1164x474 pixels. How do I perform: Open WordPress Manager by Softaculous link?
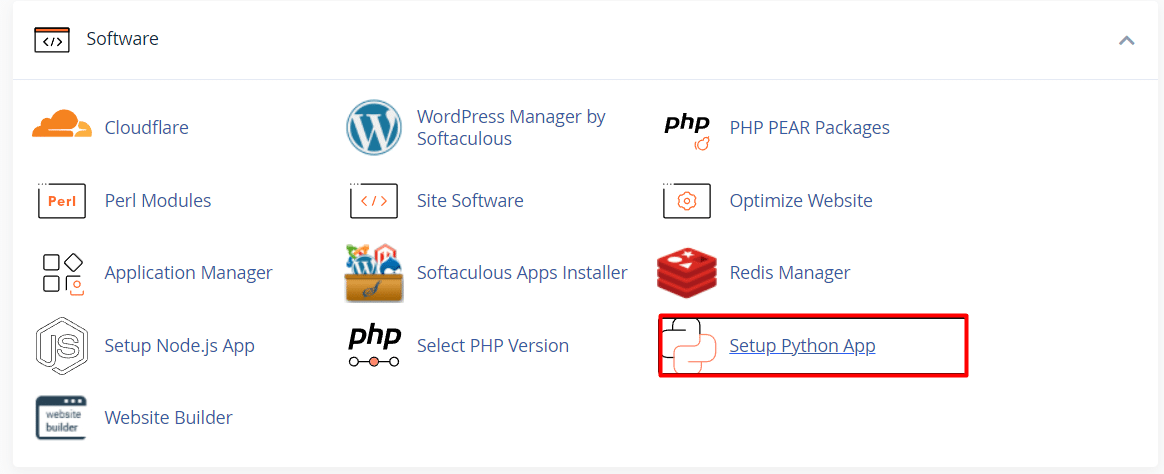[x=511, y=128]
